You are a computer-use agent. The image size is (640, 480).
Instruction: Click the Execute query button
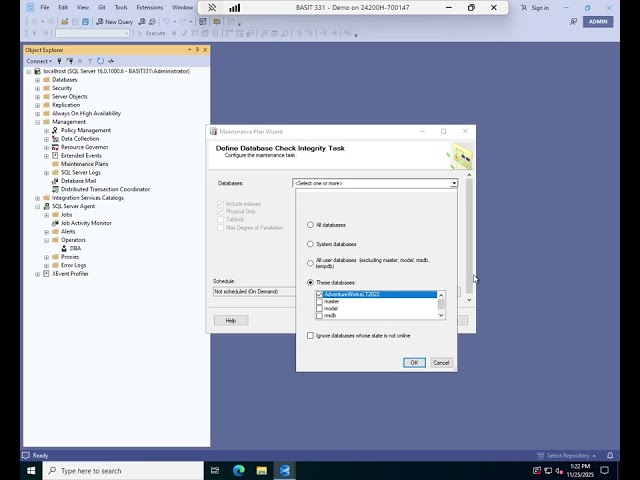[x=151, y=33]
